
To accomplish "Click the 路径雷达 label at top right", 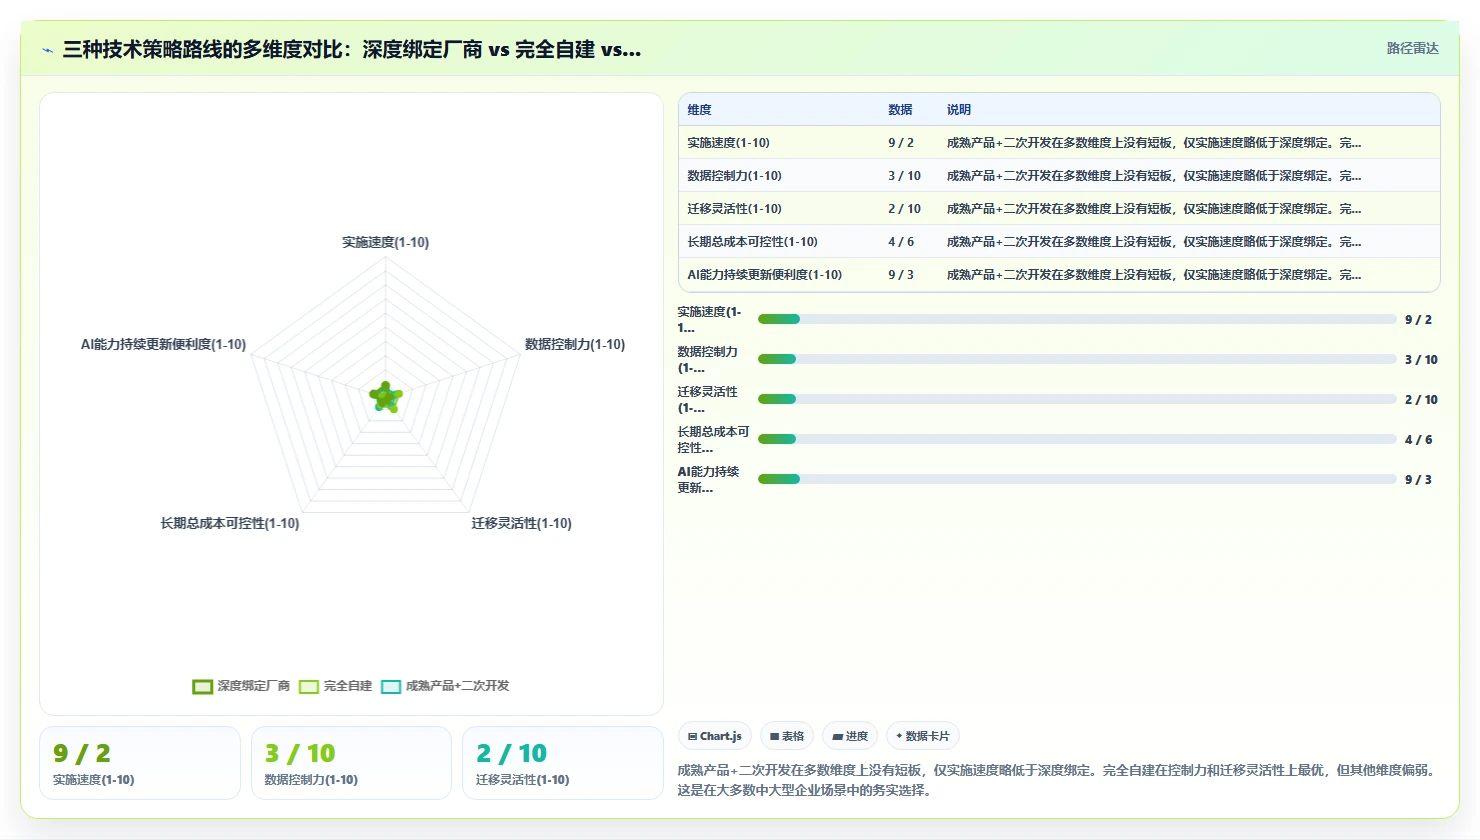I will 1412,48.
